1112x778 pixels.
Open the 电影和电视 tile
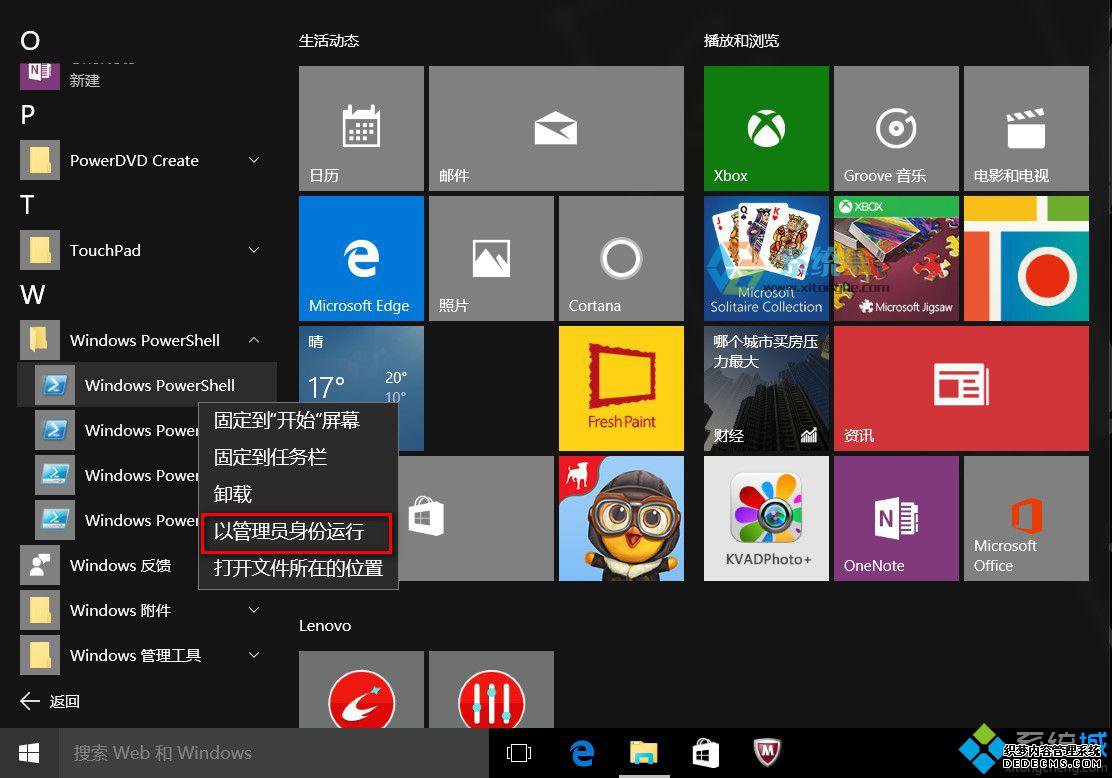click(1026, 128)
